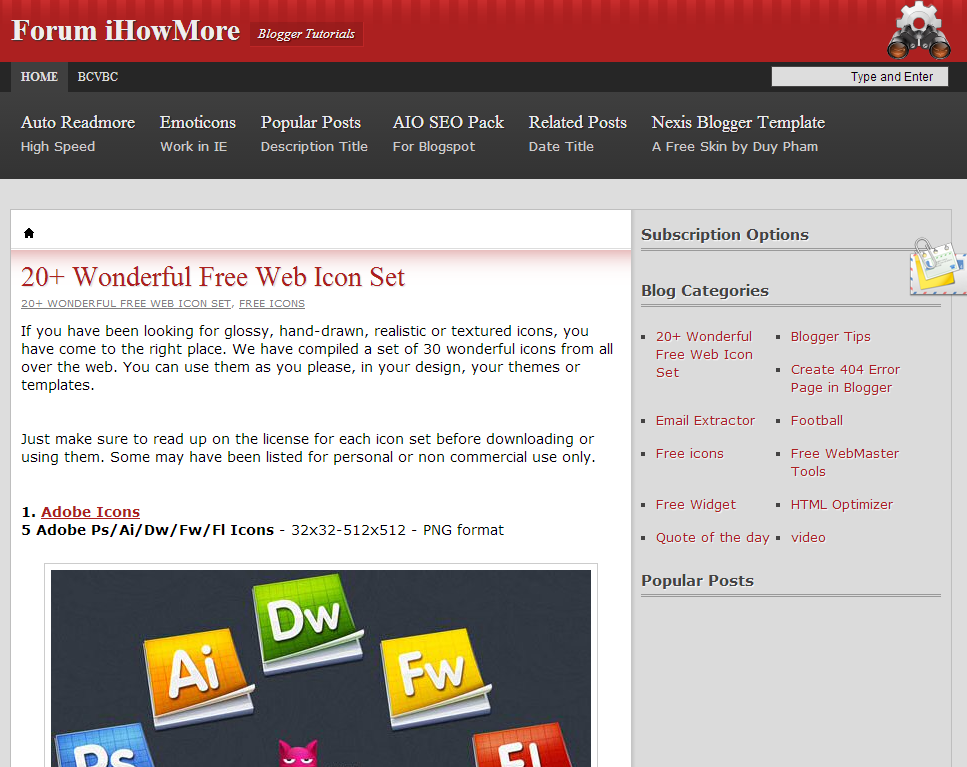The image size is (967, 767).
Task: Open the Quote of the day category
Action: [x=712, y=538]
